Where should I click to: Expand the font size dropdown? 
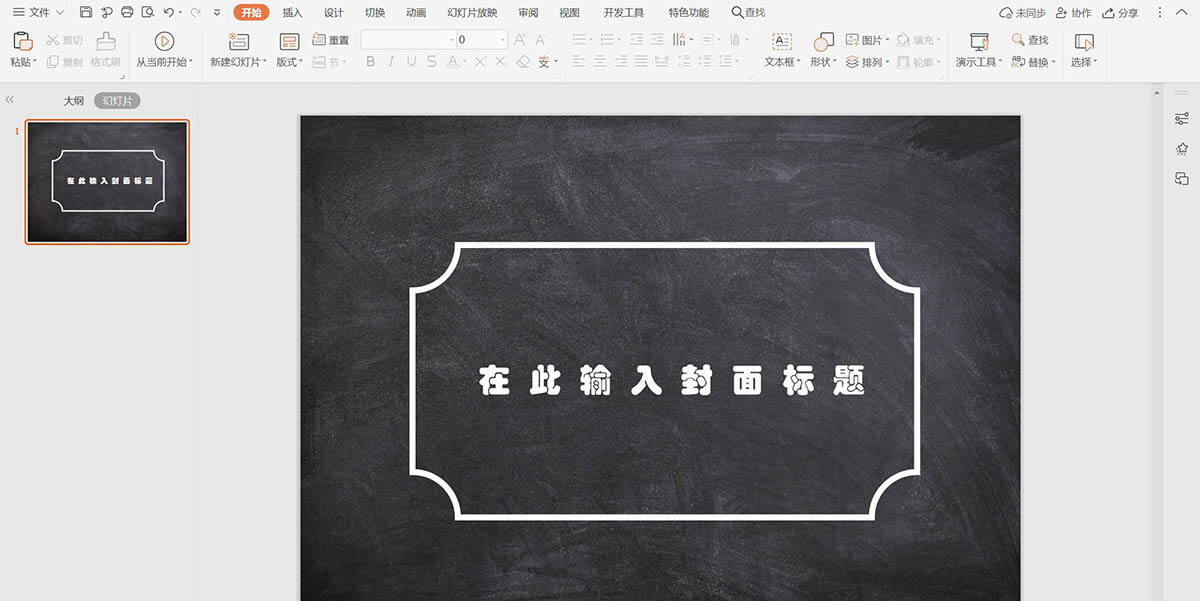[x=502, y=40]
